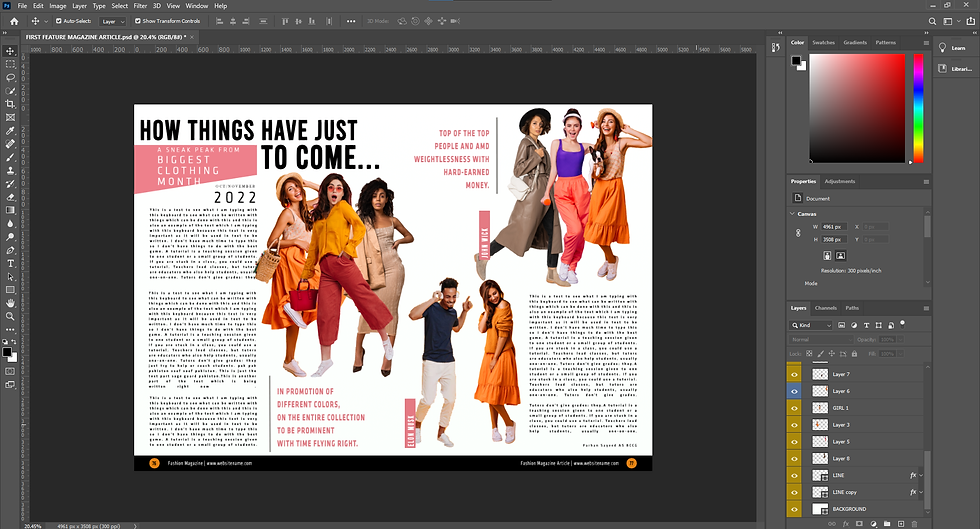Screen dimensions: 980x529
Task: Hide Layer 6 with its eye icon
Action: [x=794, y=391]
